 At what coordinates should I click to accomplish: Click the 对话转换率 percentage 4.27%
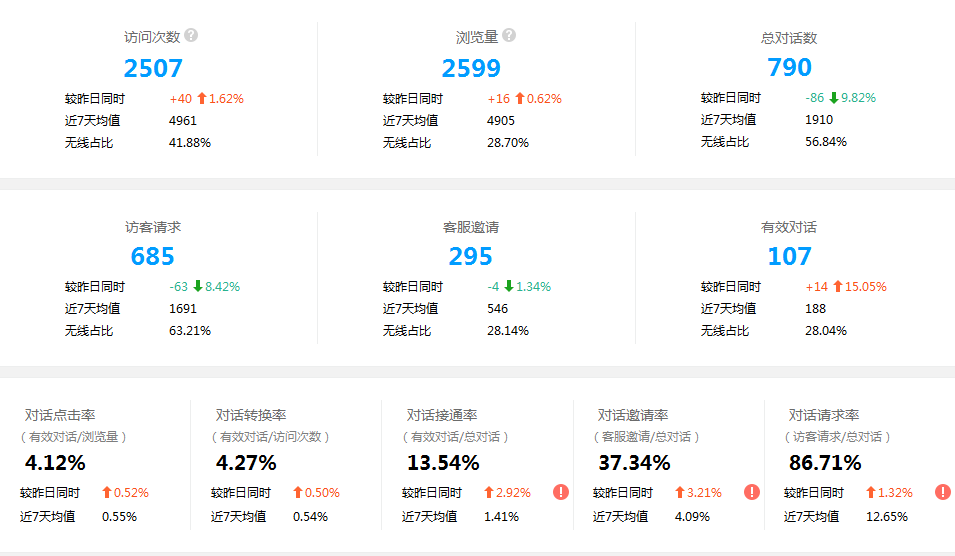click(x=246, y=463)
